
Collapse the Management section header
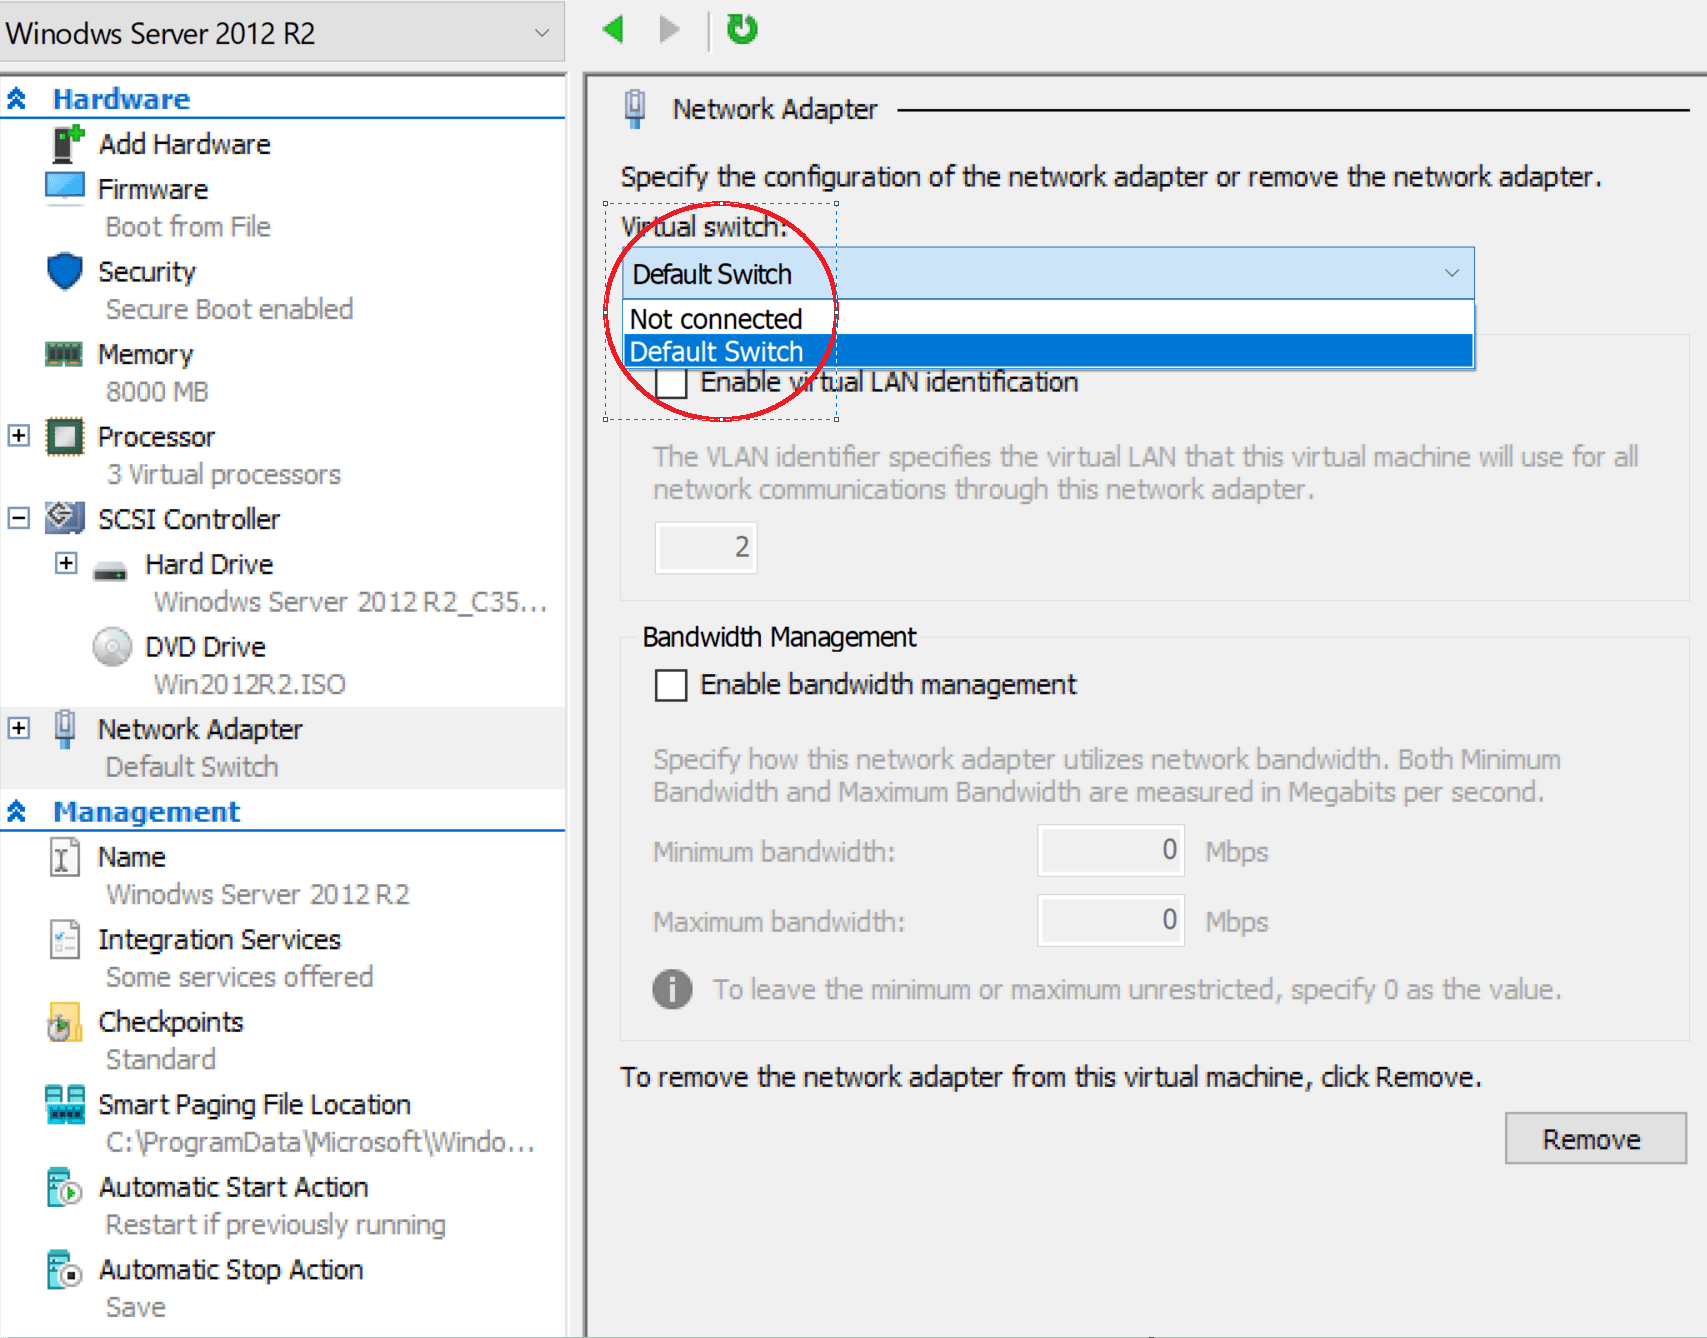coord(15,811)
